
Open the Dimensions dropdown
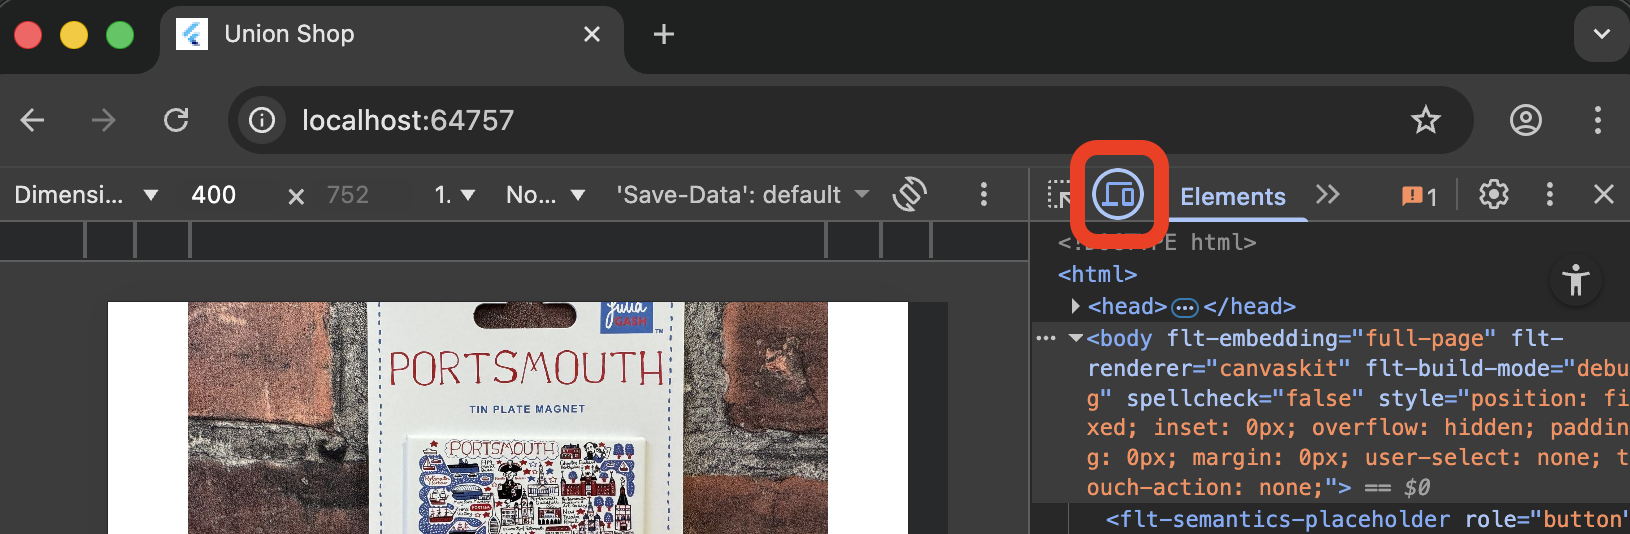click(x=86, y=195)
